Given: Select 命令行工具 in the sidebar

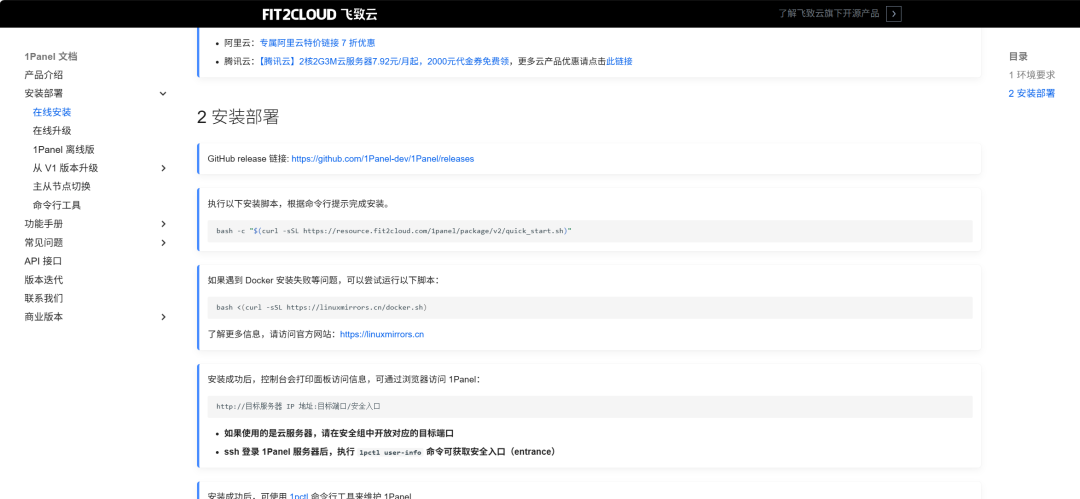Looking at the screenshot, I should [56, 205].
